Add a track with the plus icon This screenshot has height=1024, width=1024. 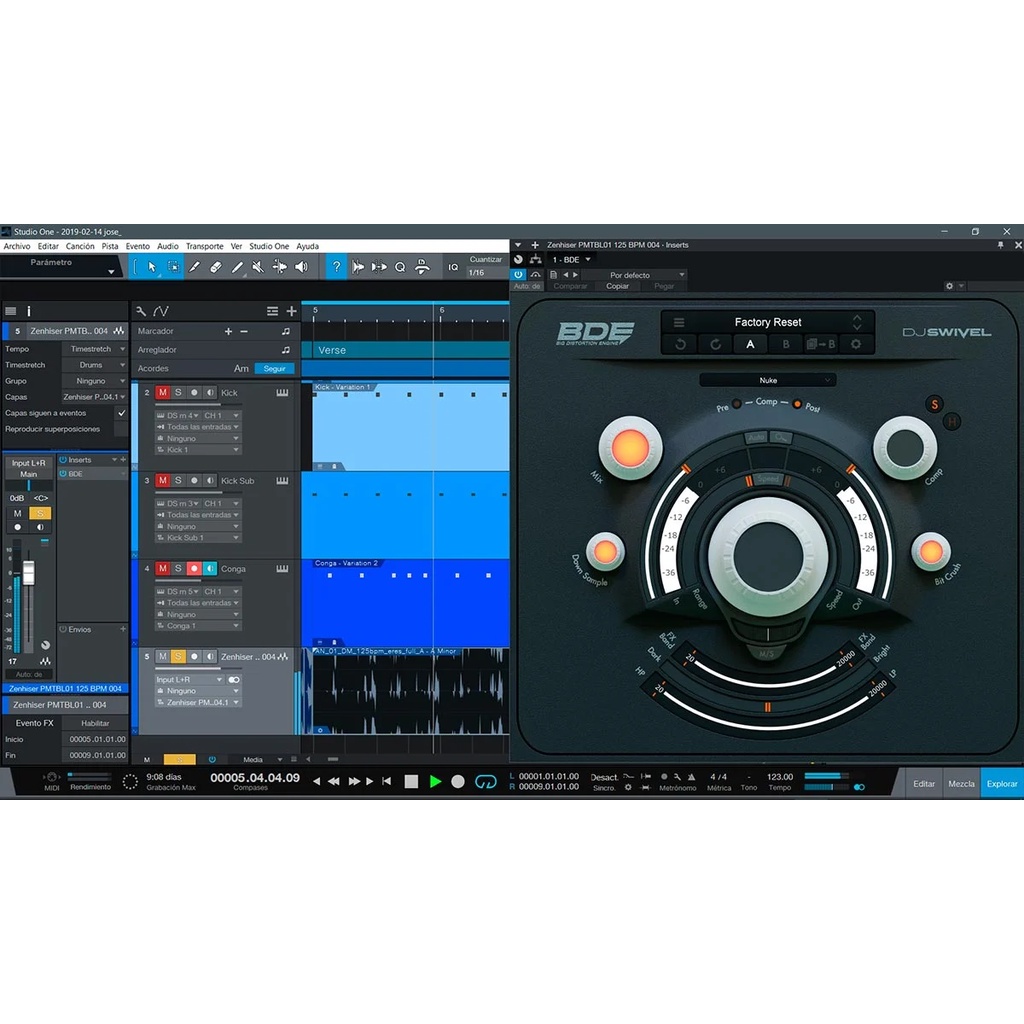291,311
